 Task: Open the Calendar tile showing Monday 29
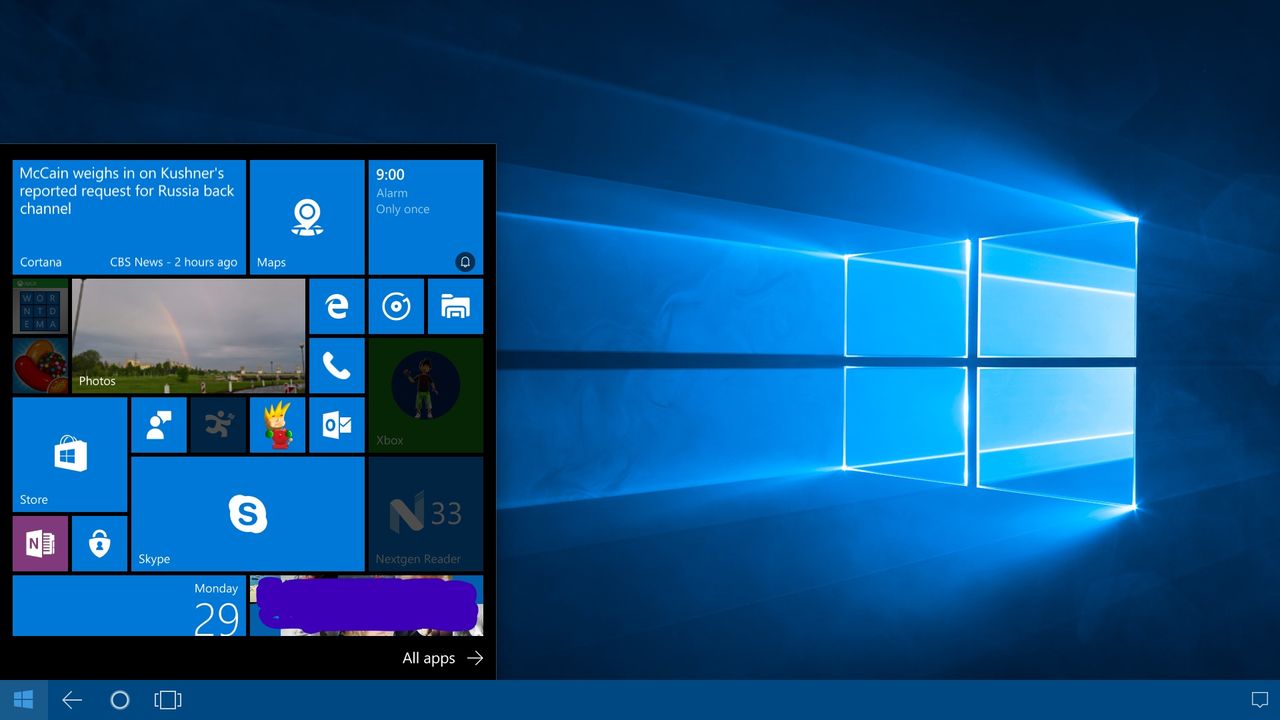[129, 606]
